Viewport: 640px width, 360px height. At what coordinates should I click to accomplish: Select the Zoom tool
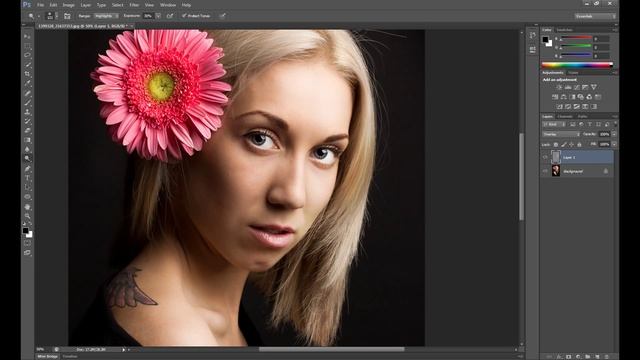27,216
